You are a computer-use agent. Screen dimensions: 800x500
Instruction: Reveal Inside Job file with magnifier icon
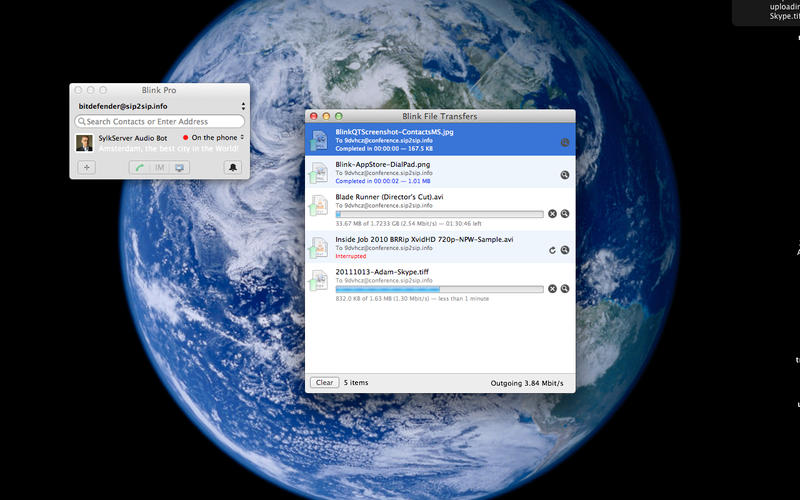pyautogui.click(x=565, y=250)
